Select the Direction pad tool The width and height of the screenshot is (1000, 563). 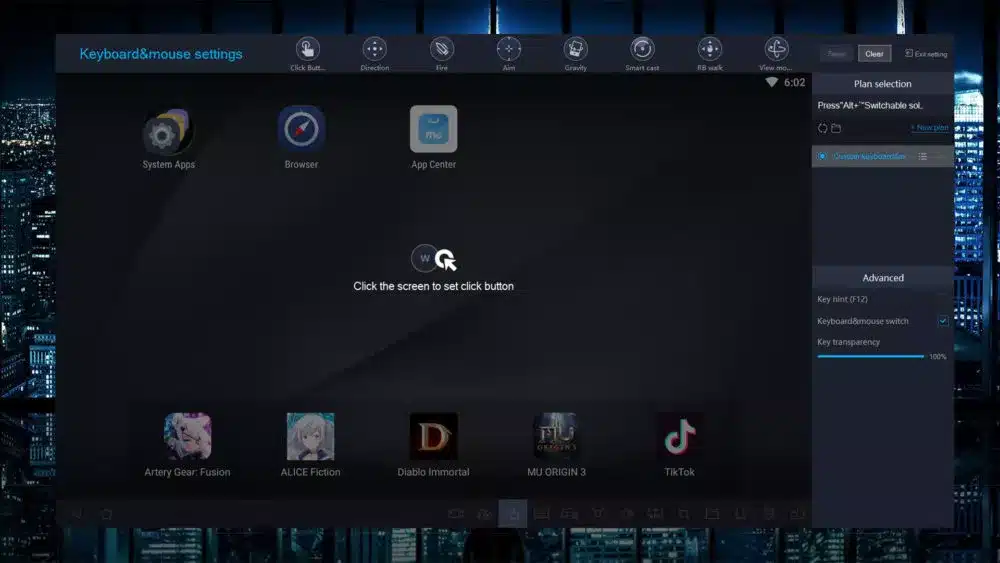(374, 54)
